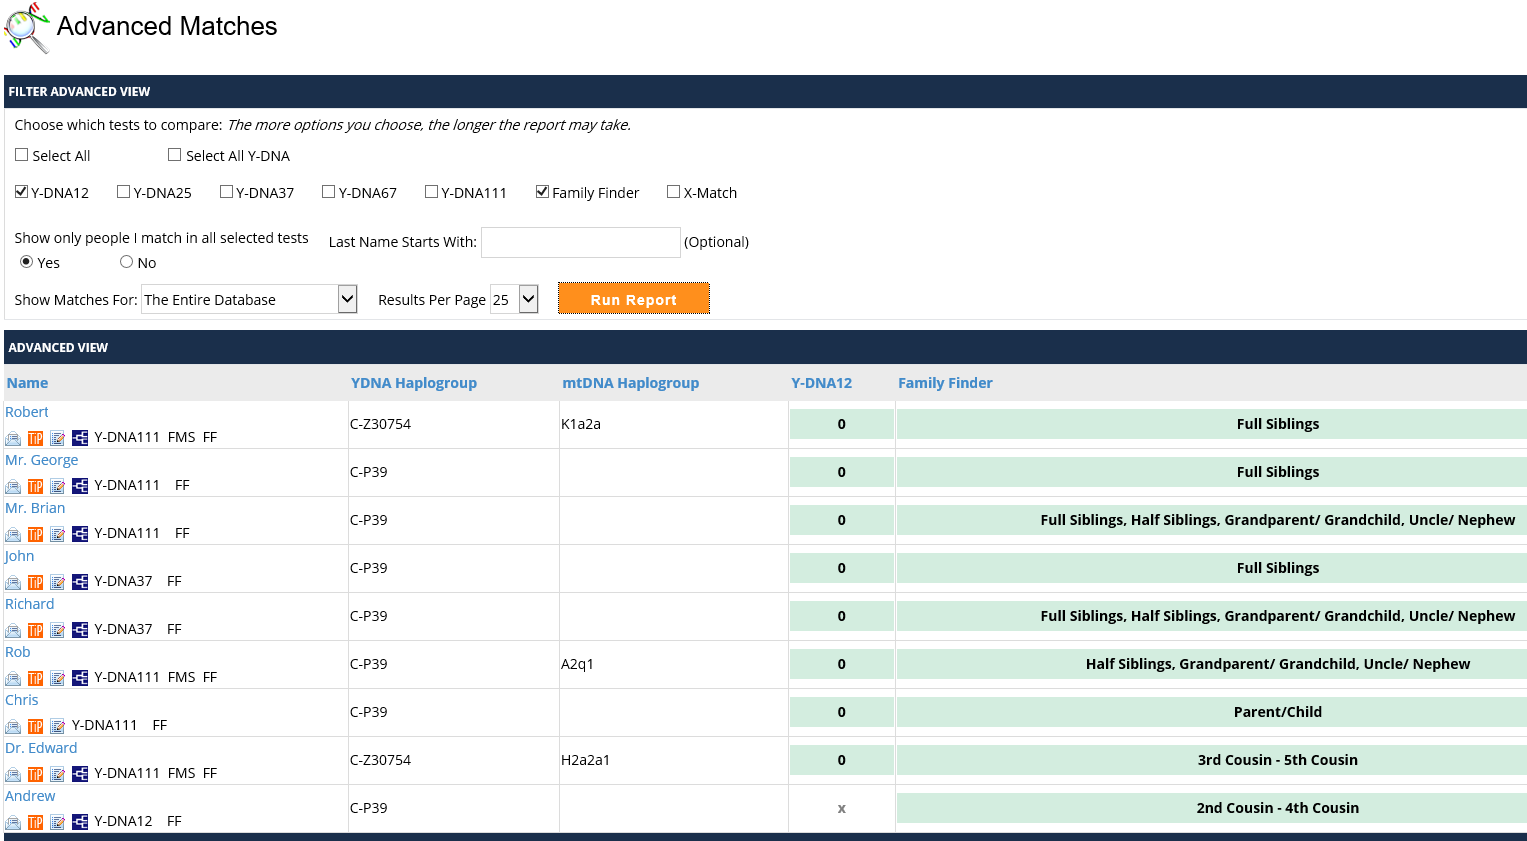Click the envelope icon under Dr. Edward

pyautogui.click(x=13, y=773)
